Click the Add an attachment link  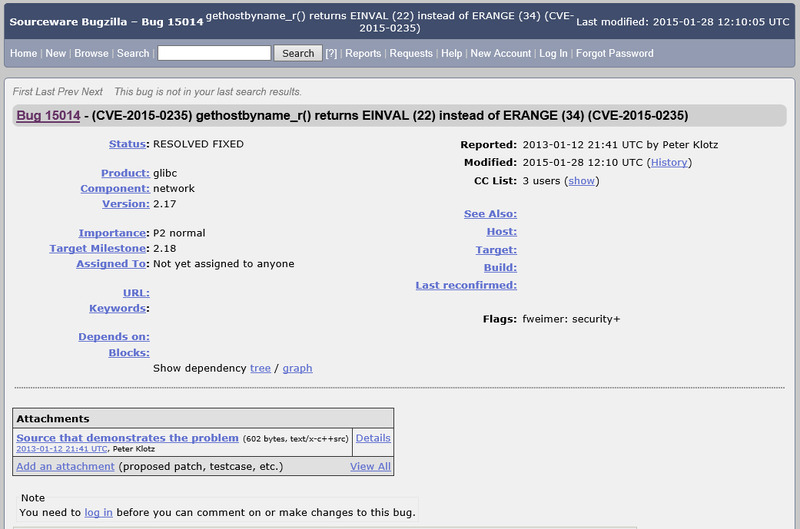click(x=65, y=466)
